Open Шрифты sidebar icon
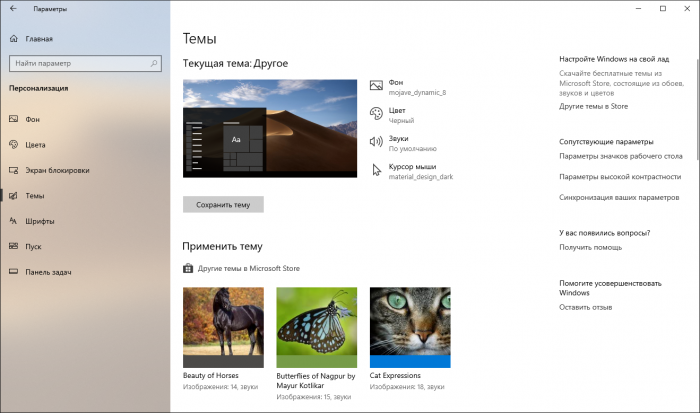Screen dimensions: 700x413 coord(14,221)
